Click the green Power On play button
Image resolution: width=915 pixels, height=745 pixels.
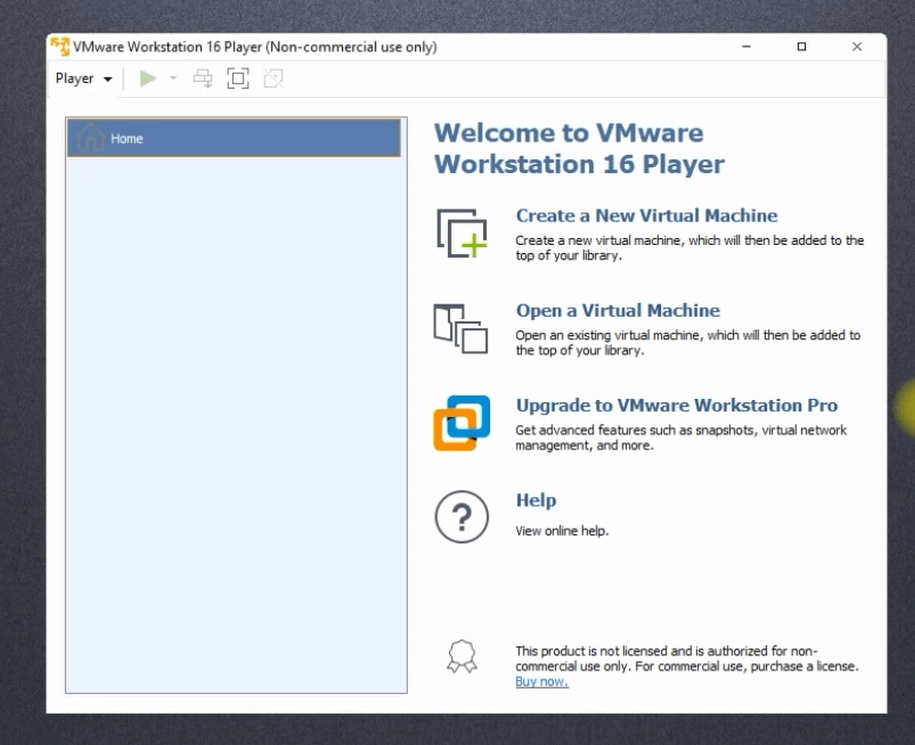pos(148,78)
